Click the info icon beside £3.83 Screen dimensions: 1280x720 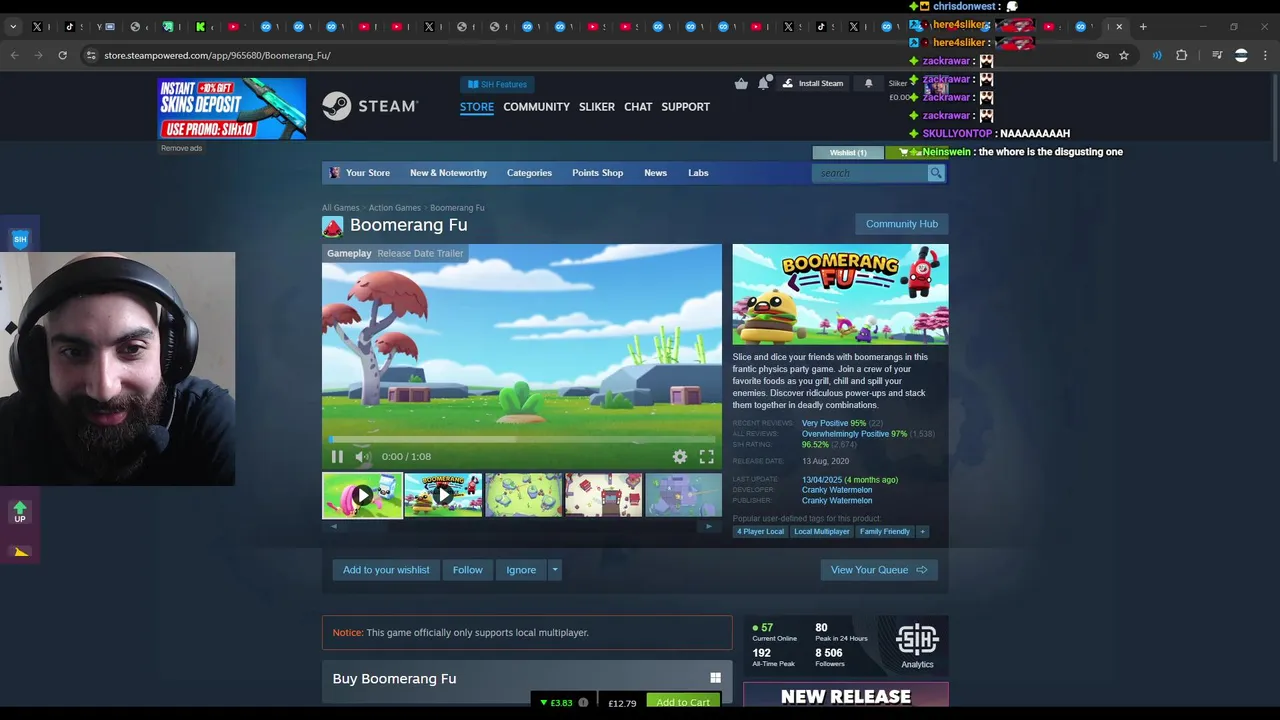tap(583, 703)
